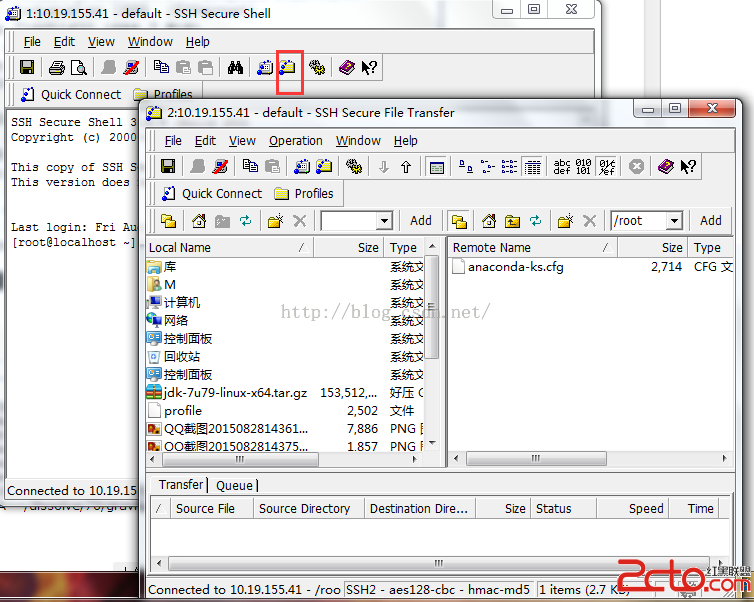This screenshot has height=602, width=754.
Task: Open Edit menu in Secure Shell window
Action: 64,42
